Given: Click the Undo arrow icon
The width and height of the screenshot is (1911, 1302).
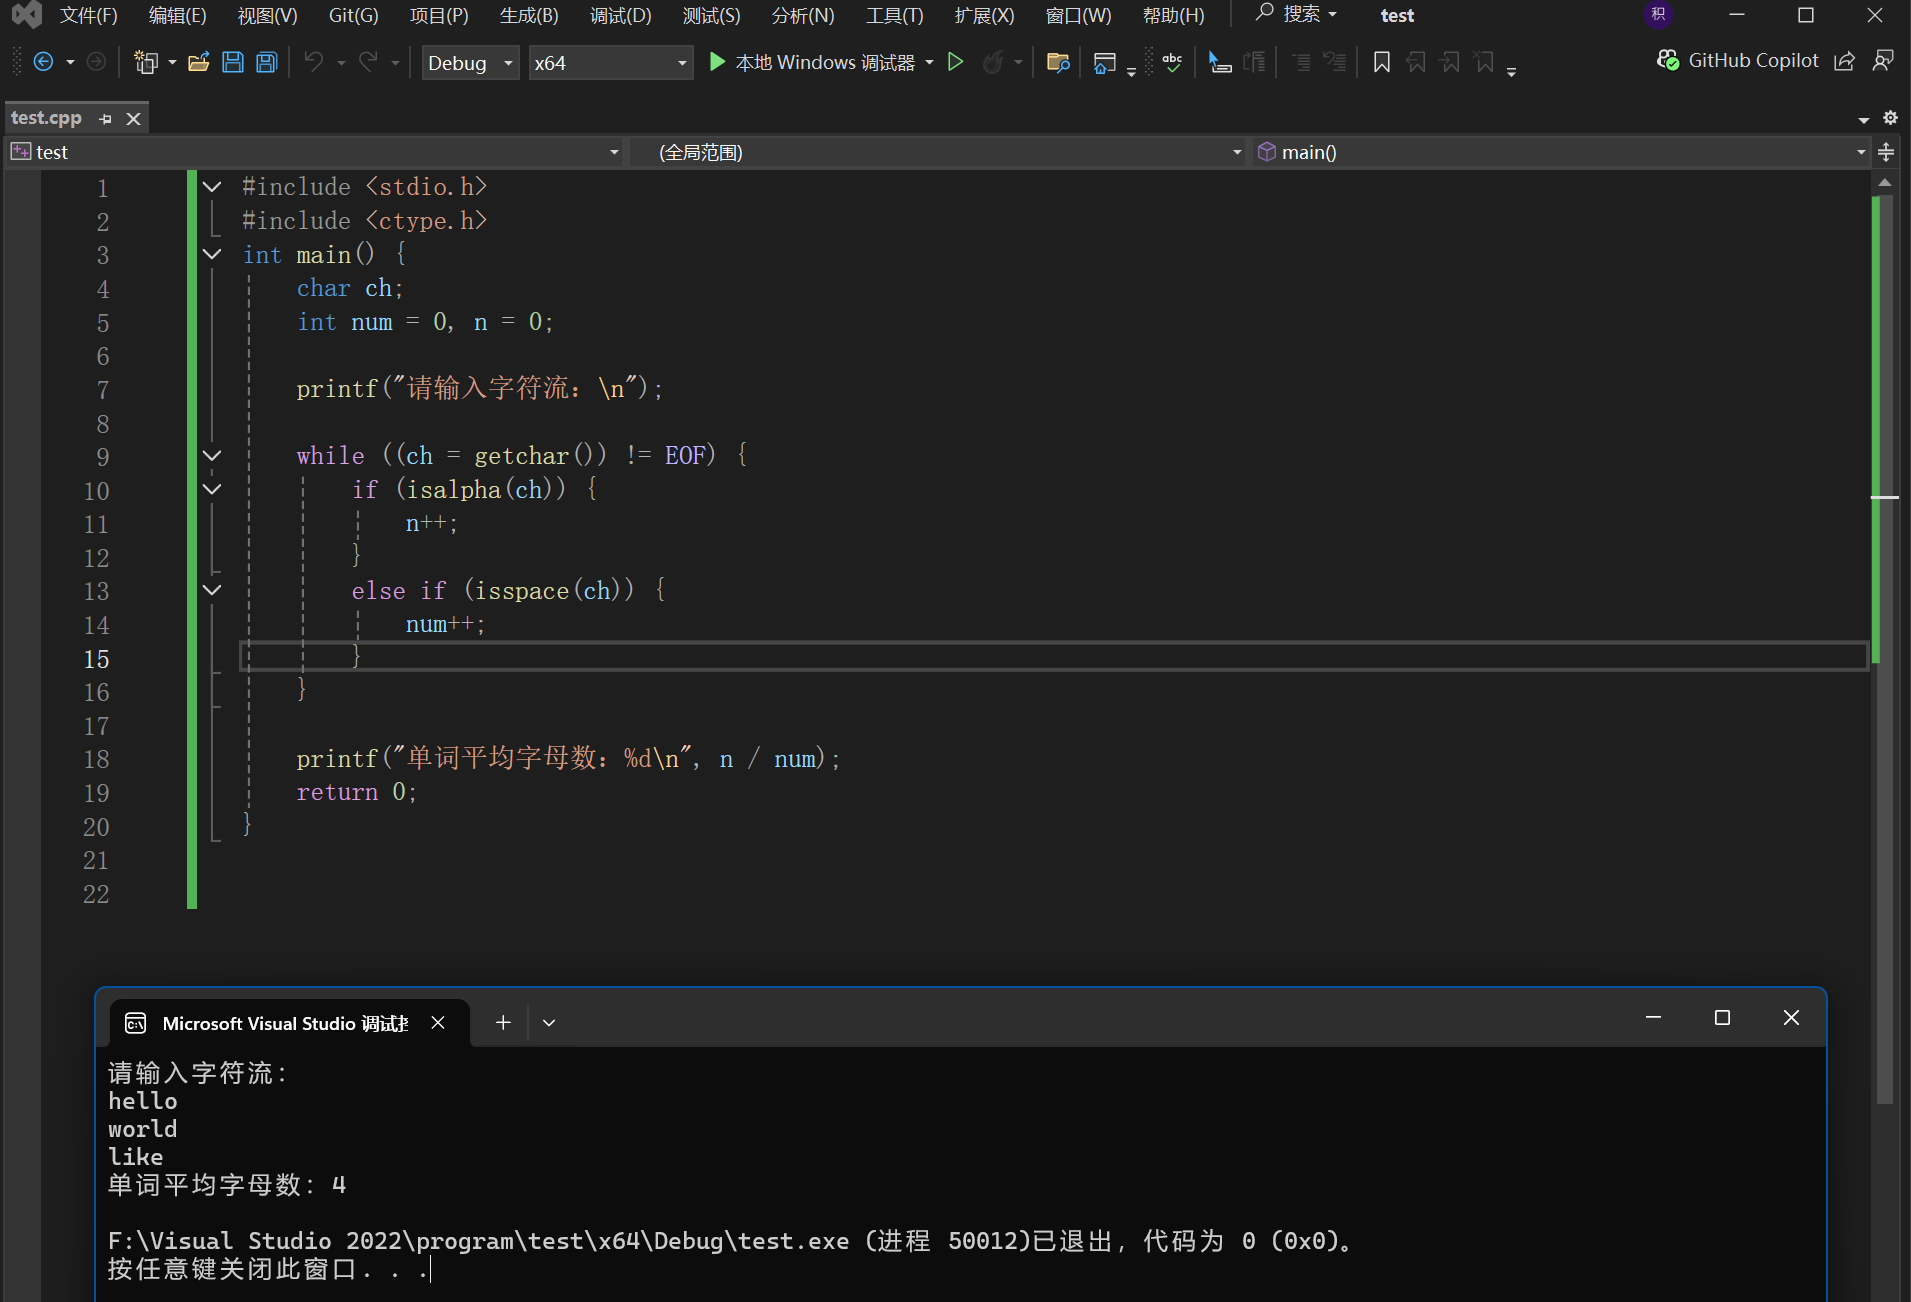Looking at the screenshot, I should click(x=314, y=62).
